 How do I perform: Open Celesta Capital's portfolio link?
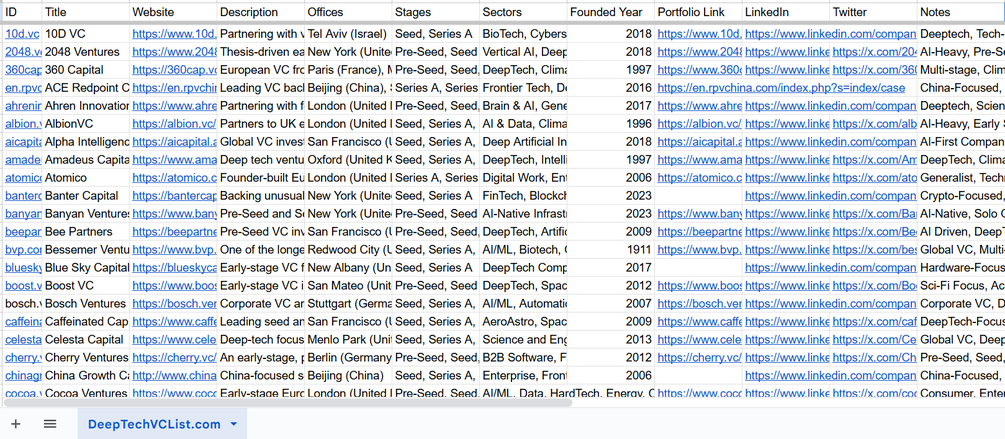[x=699, y=339]
